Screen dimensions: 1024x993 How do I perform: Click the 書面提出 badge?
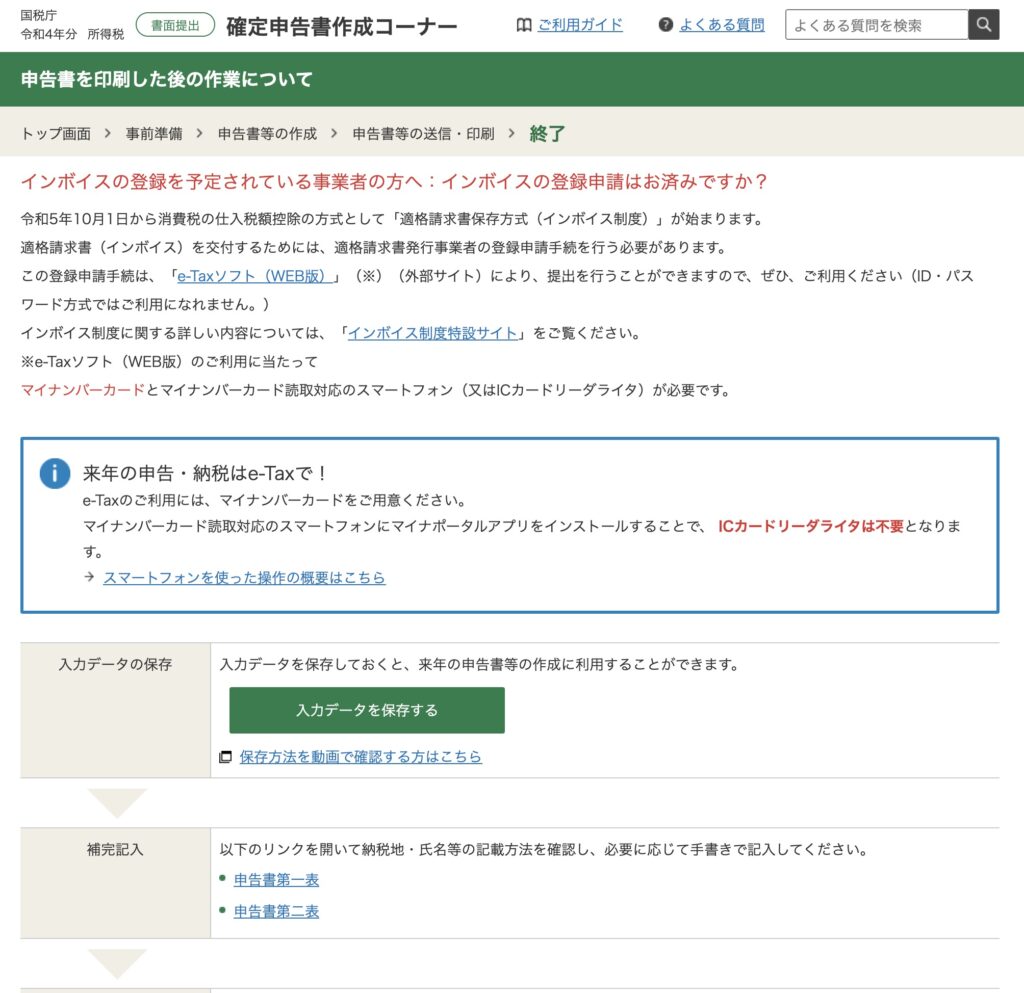click(x=175, y=25)
